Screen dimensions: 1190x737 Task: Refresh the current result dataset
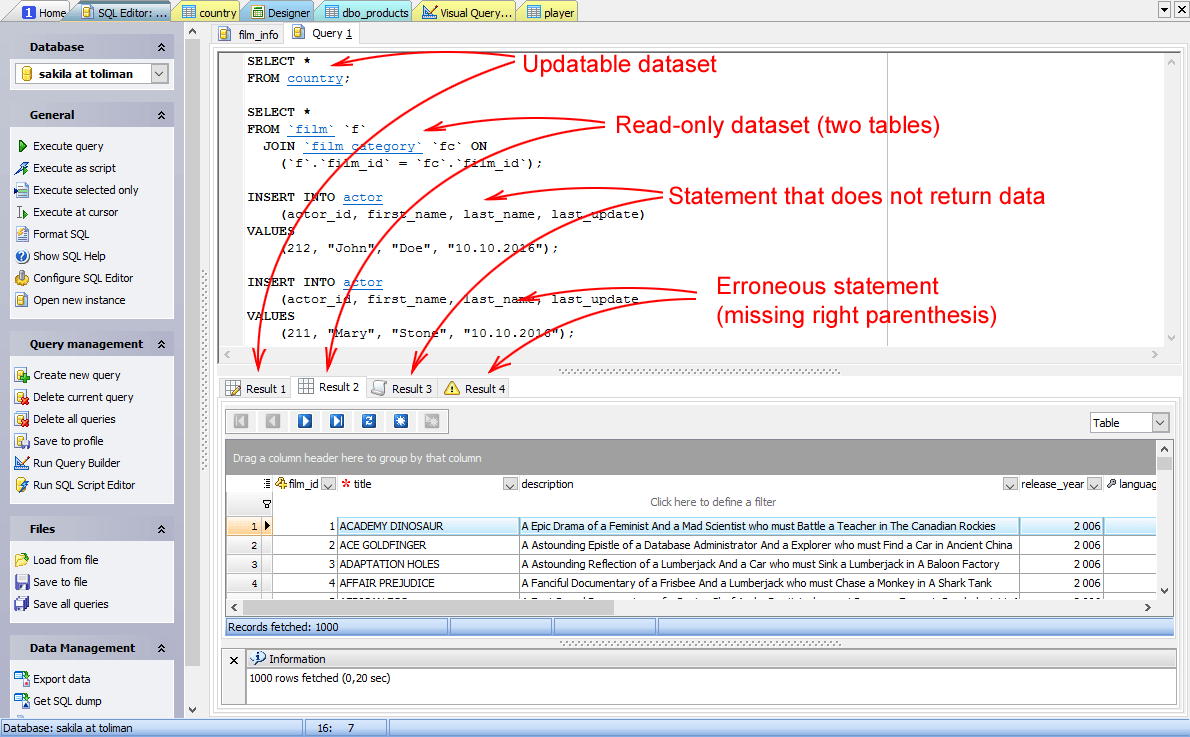coord(368,421)
